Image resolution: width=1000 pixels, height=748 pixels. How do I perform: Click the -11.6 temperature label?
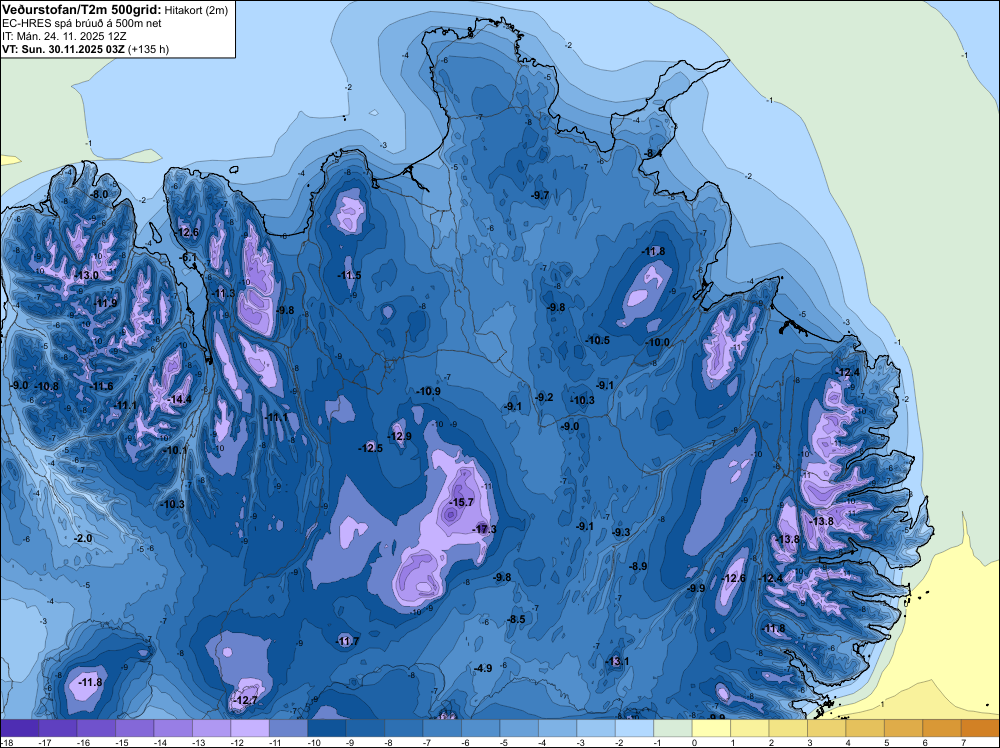pyautogui.click(x=101, y=386)
